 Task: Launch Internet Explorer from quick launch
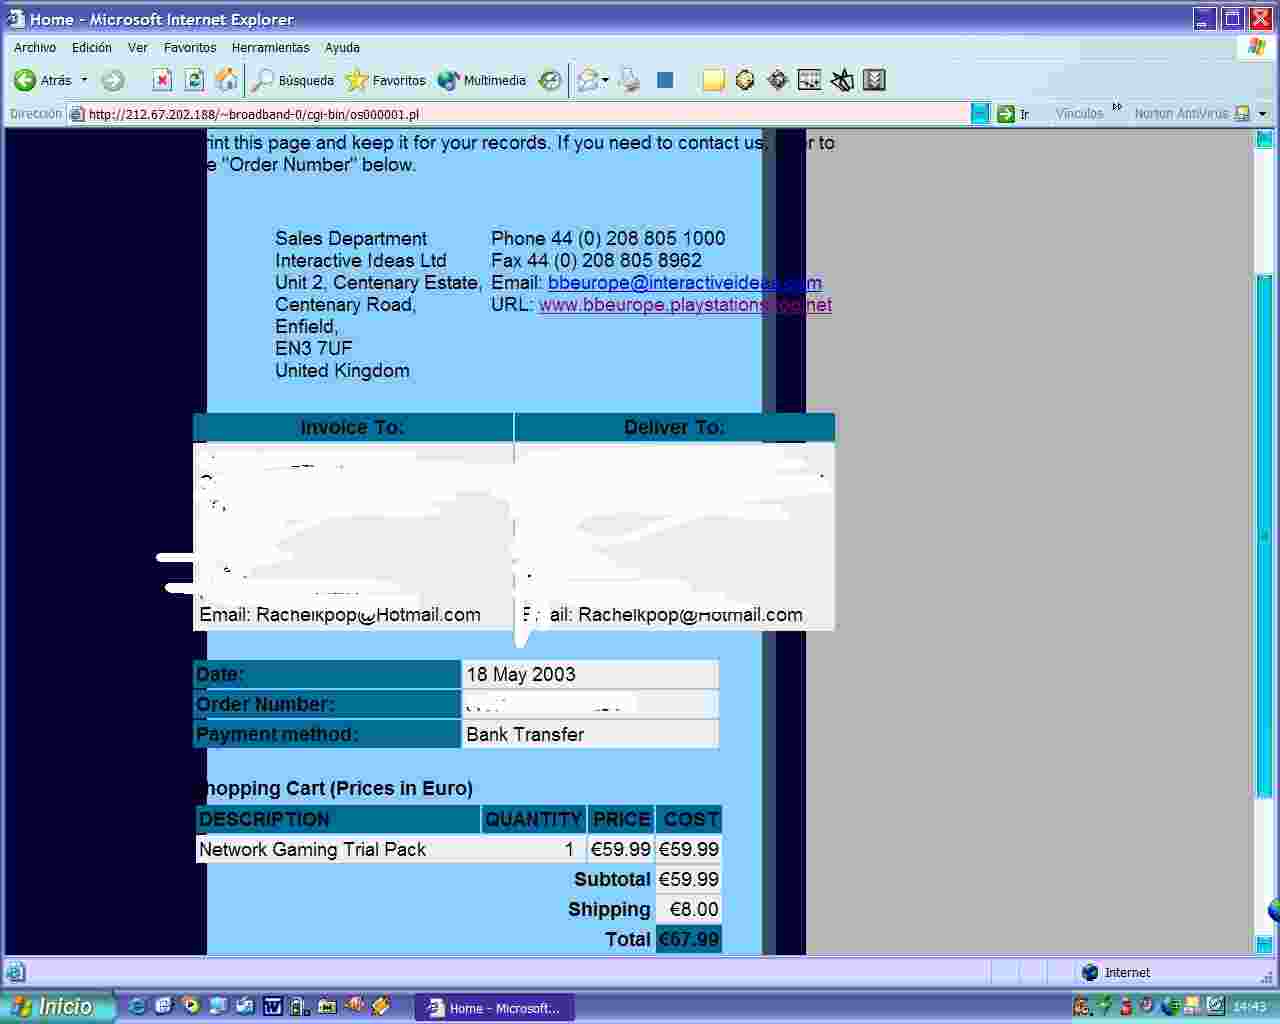coord(139,1006)
